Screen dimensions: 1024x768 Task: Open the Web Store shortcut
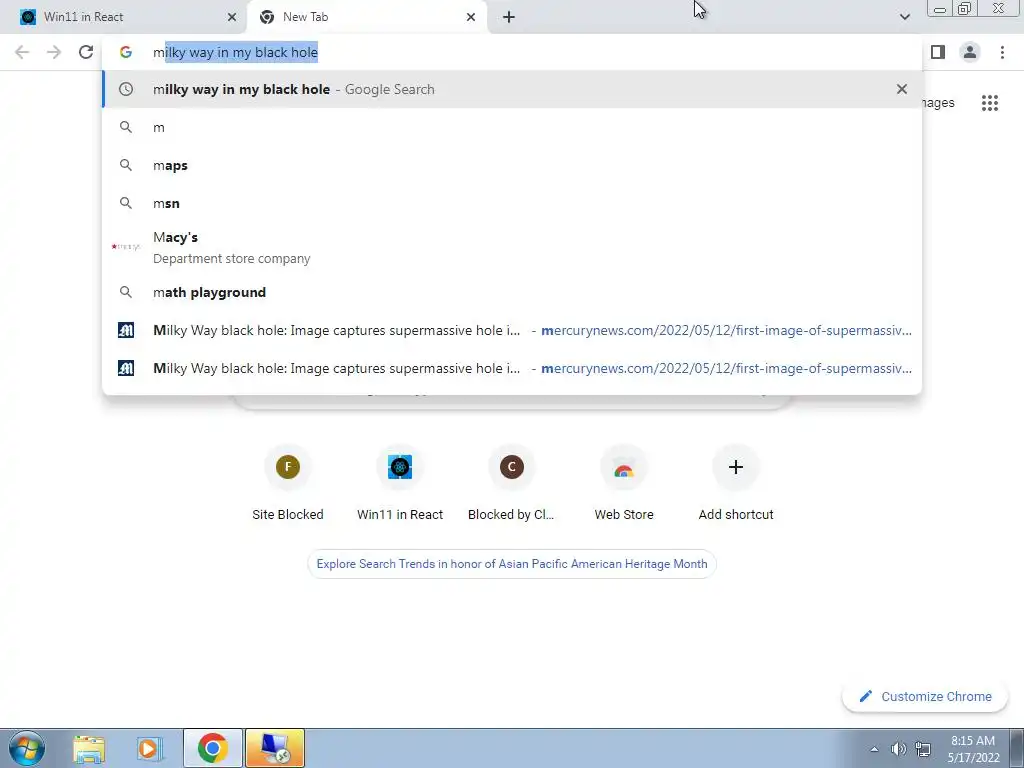pyautogui.click(x=624, y=483)
